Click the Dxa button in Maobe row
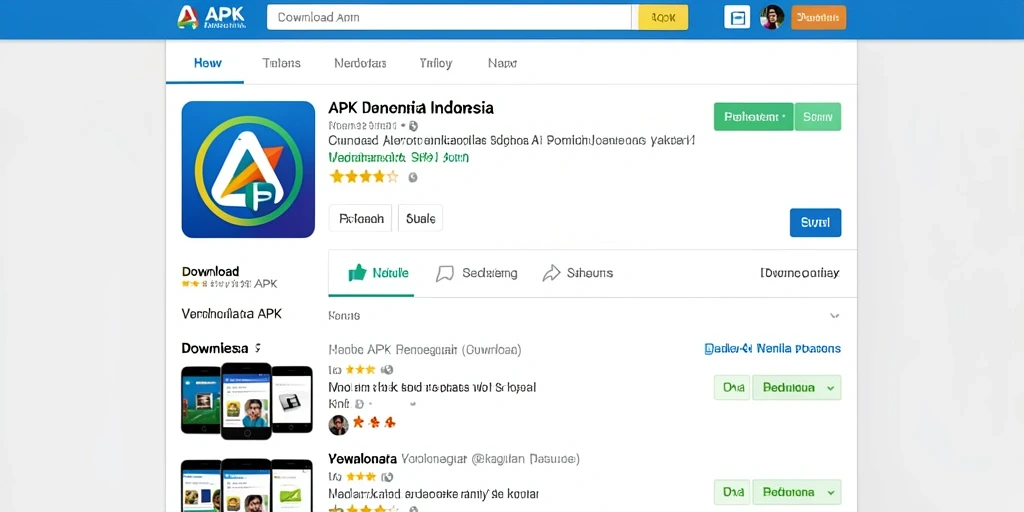Screen dimensions: 1024x512 [x=732, y=387]
